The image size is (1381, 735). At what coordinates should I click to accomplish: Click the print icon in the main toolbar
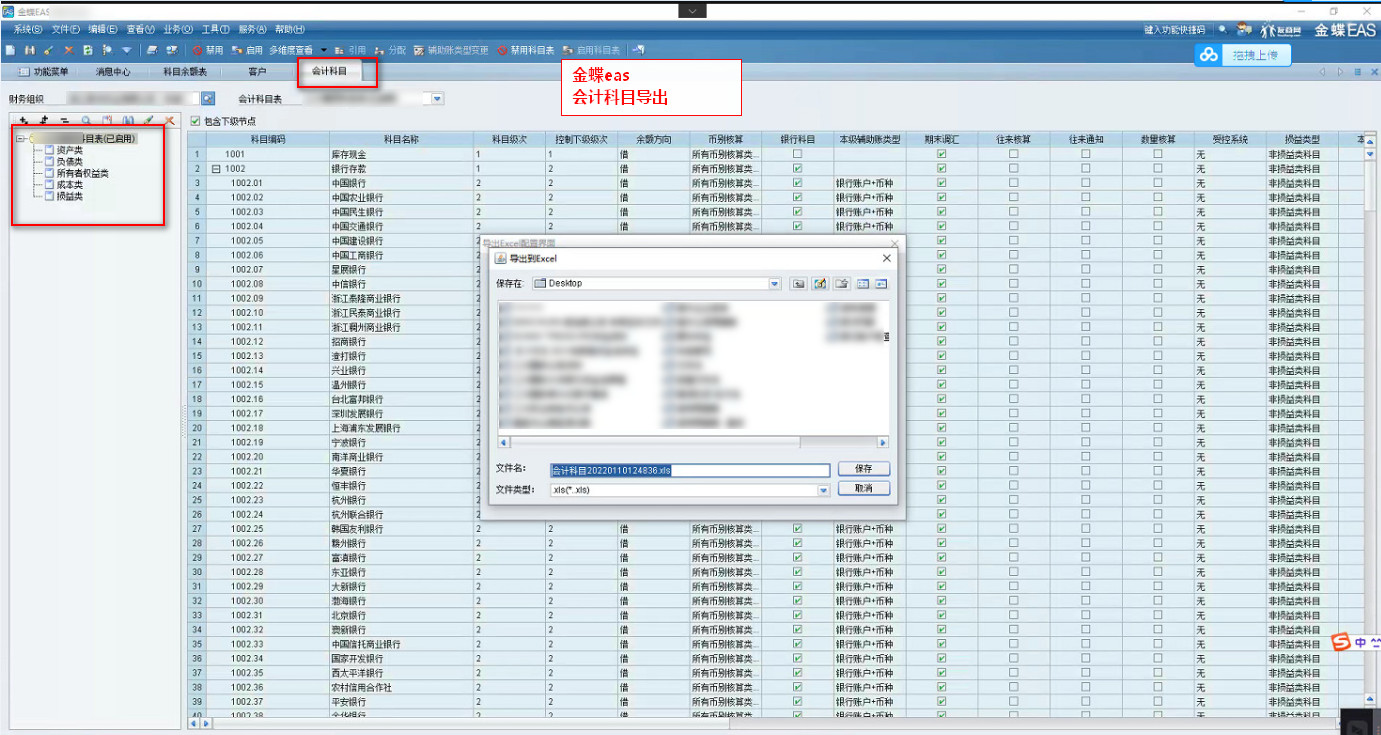pos(152,50)
